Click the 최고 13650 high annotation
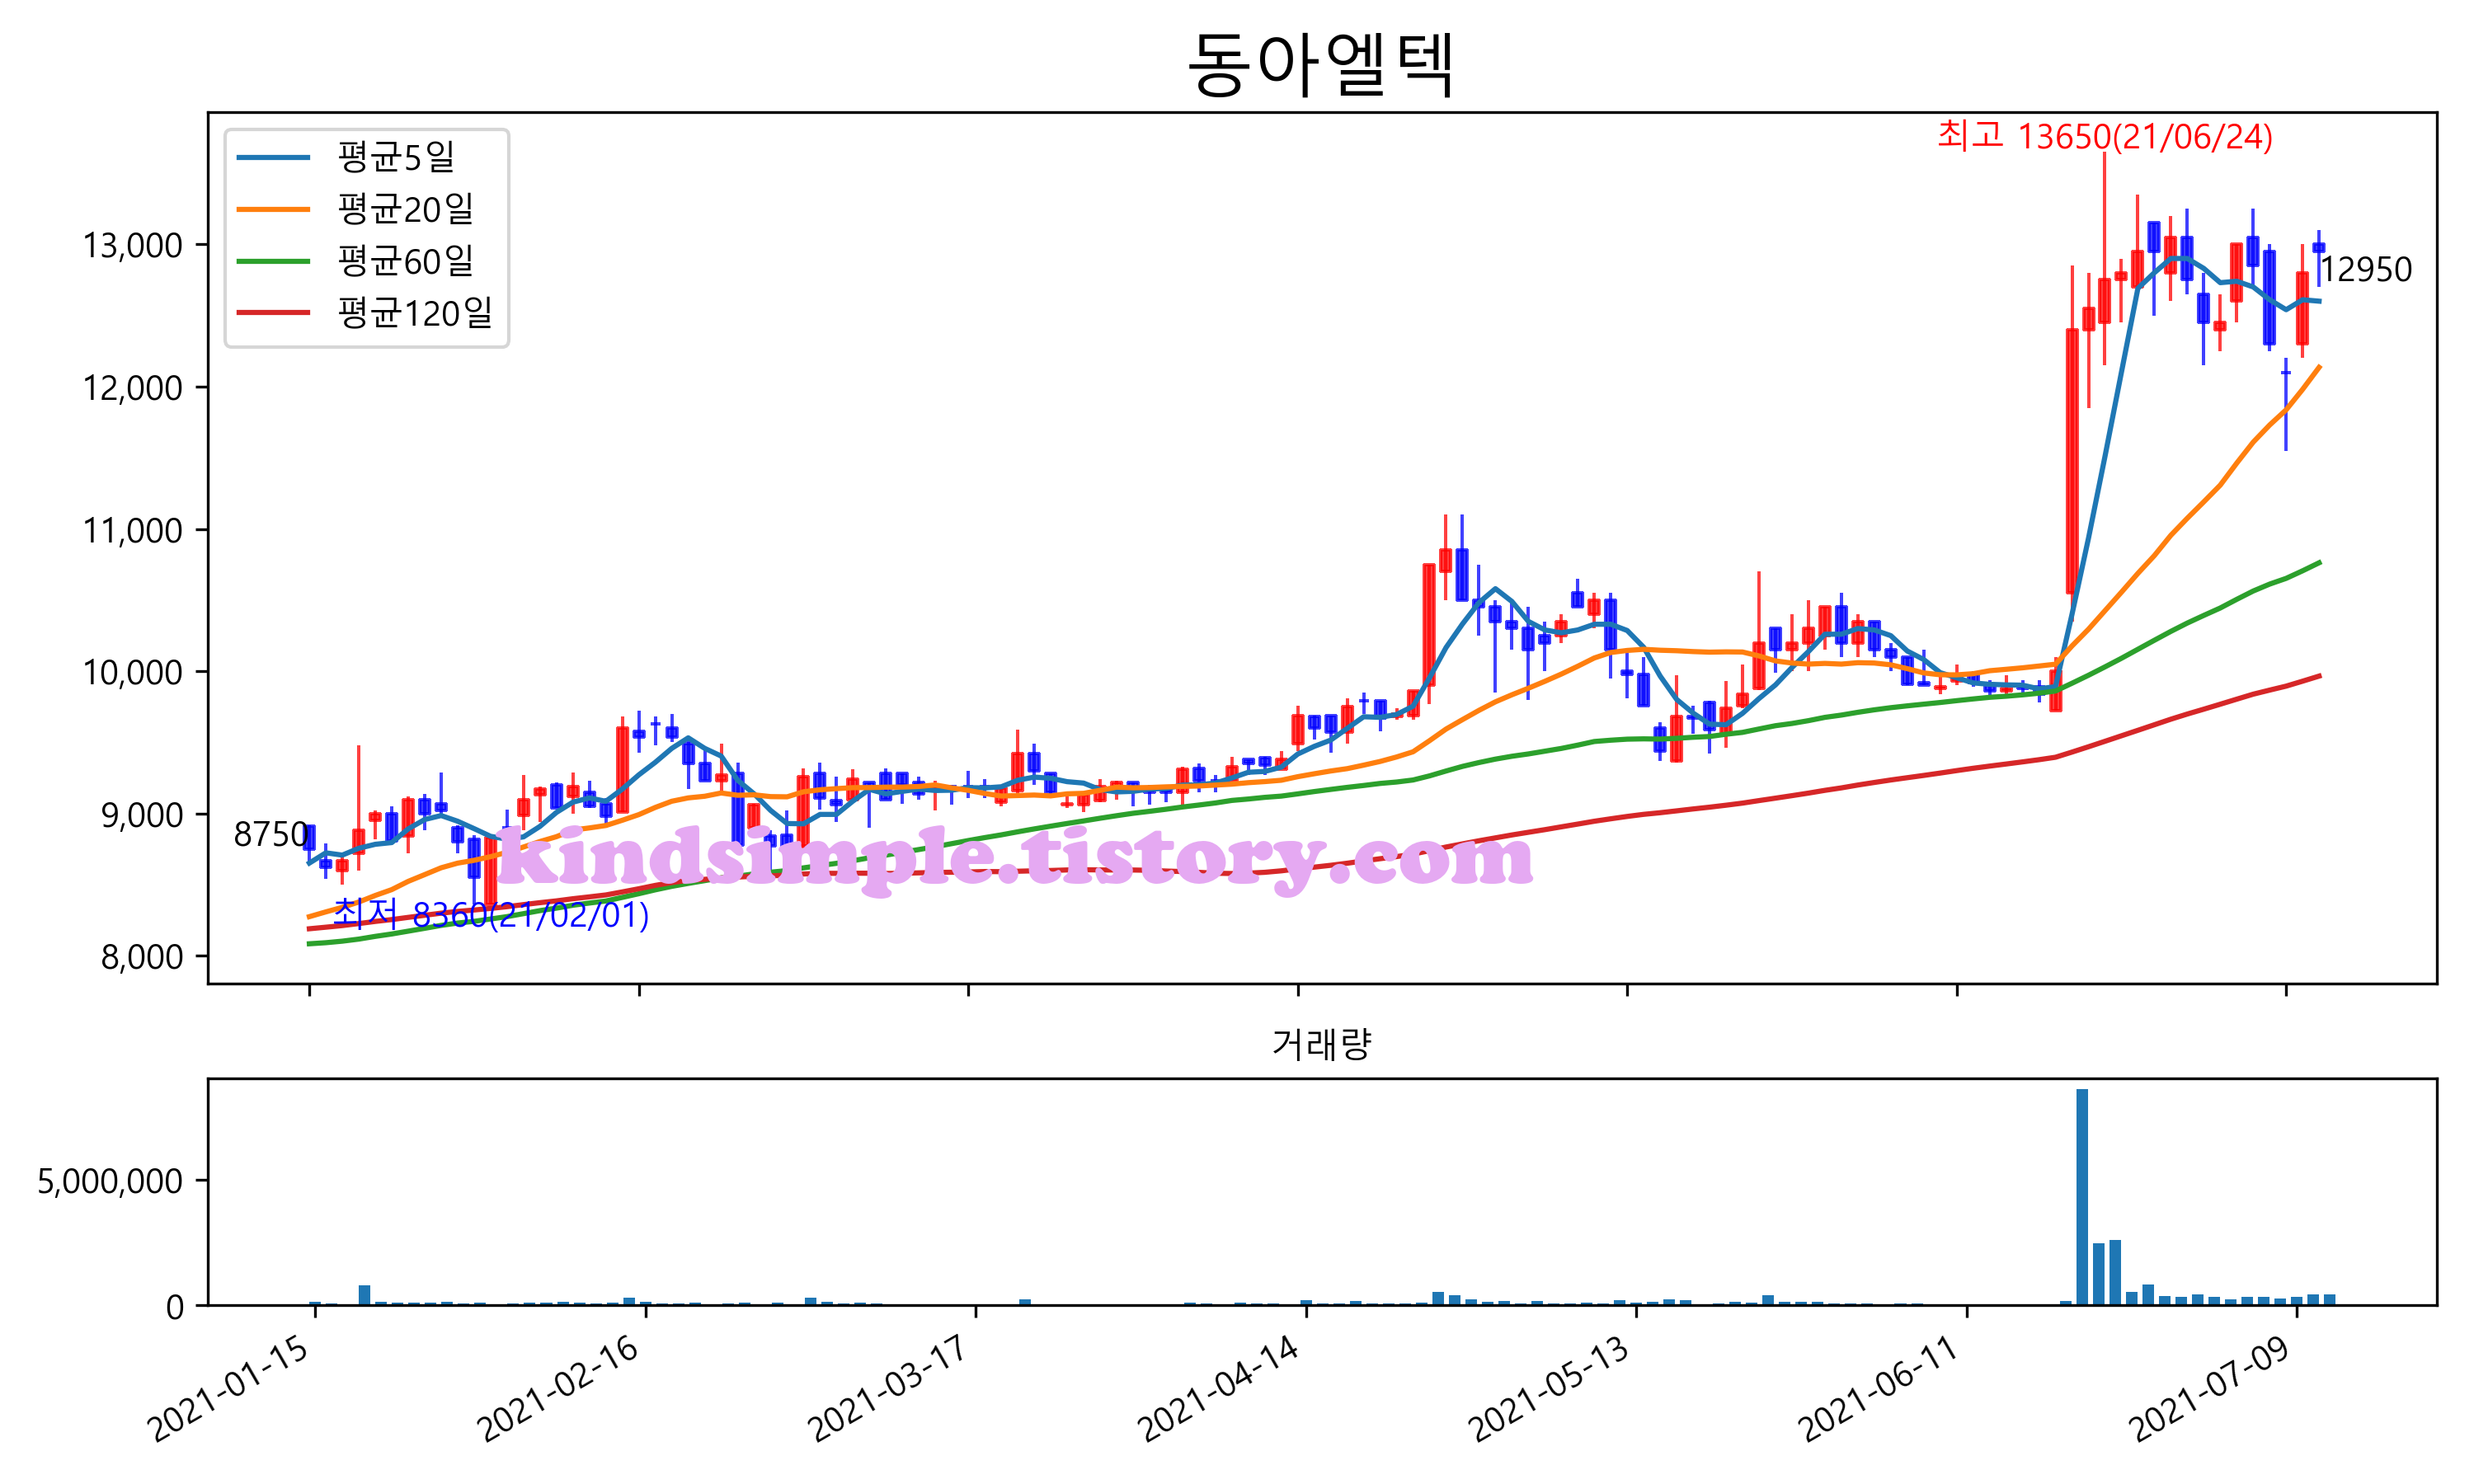The height and width of the screenshot is (1484, 2474). coord(2104,136)
